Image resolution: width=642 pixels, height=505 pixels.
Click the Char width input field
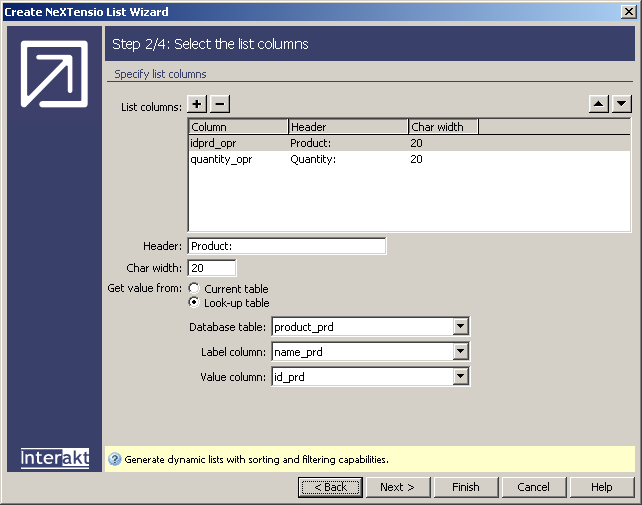pos(212,268)
